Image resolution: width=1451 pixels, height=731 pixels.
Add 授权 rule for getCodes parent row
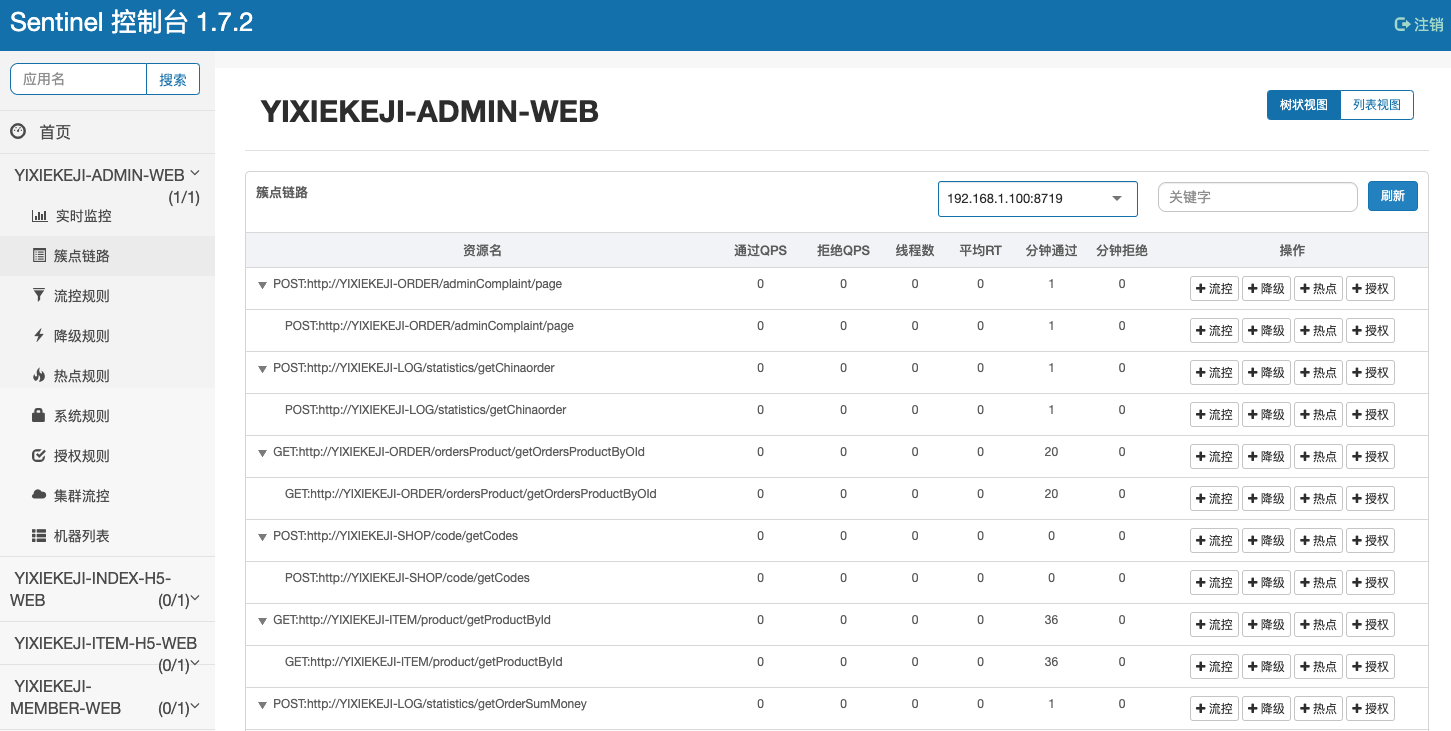(1370, 541)
